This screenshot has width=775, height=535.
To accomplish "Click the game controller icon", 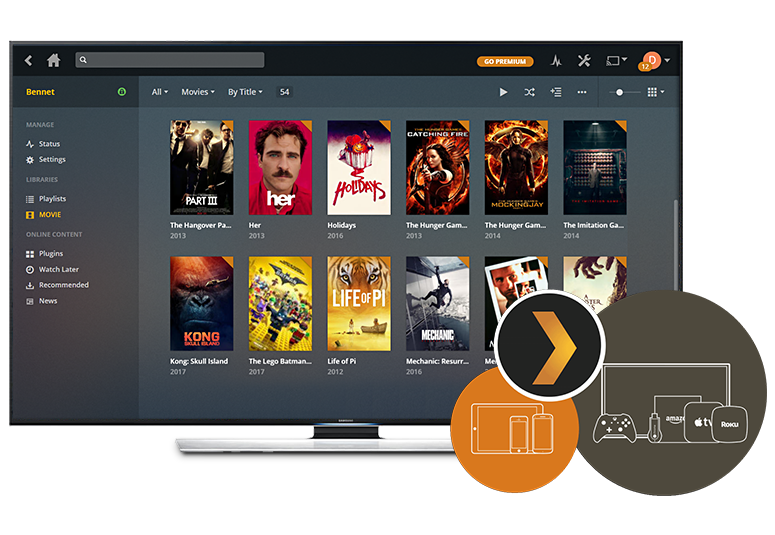I will pyautogui.click(x=614, y=428).
